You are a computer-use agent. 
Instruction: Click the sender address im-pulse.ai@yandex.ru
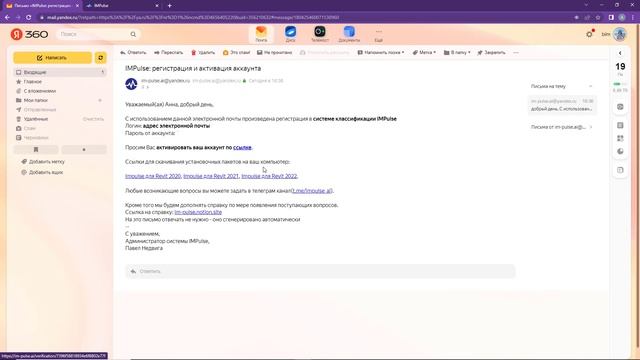click(166, 81)
